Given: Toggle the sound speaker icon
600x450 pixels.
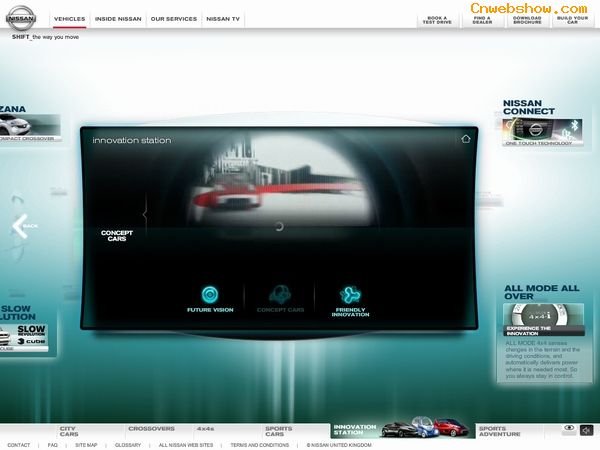Looking at the screenshot, I should pyautogui.click(x=586, y=430).
